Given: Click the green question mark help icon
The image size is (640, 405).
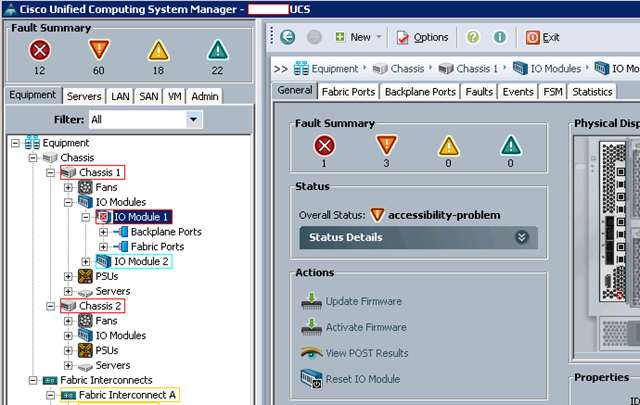Looking at the screenshot, I should pyautogui.click(x=473, y=37).
